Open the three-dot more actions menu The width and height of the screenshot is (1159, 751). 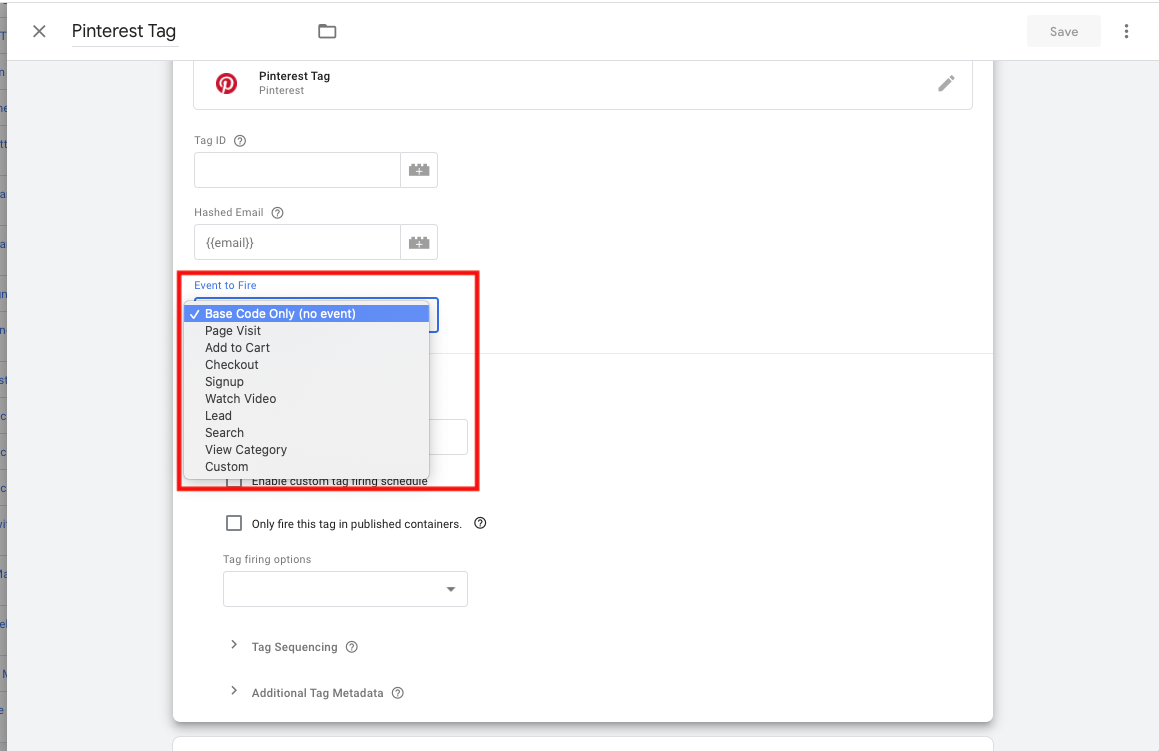pyautogui.click(x=1126, y=31)
